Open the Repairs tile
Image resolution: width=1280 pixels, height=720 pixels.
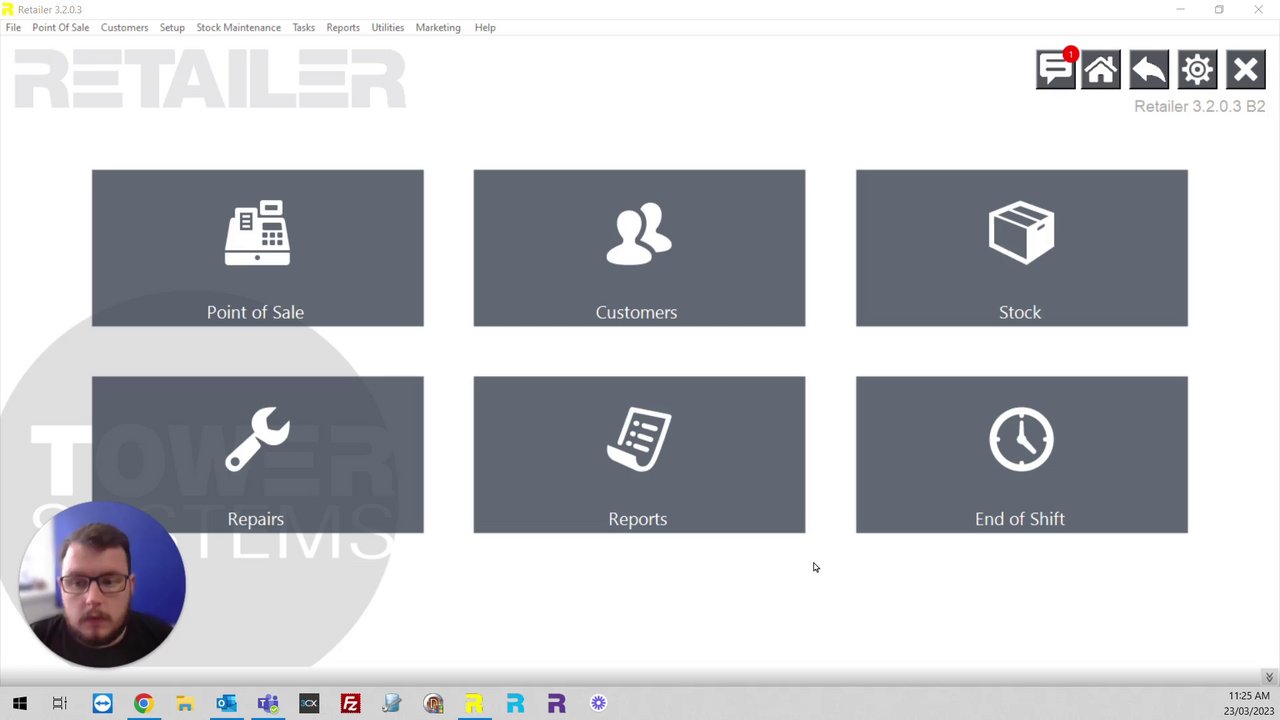coord(257,455)
